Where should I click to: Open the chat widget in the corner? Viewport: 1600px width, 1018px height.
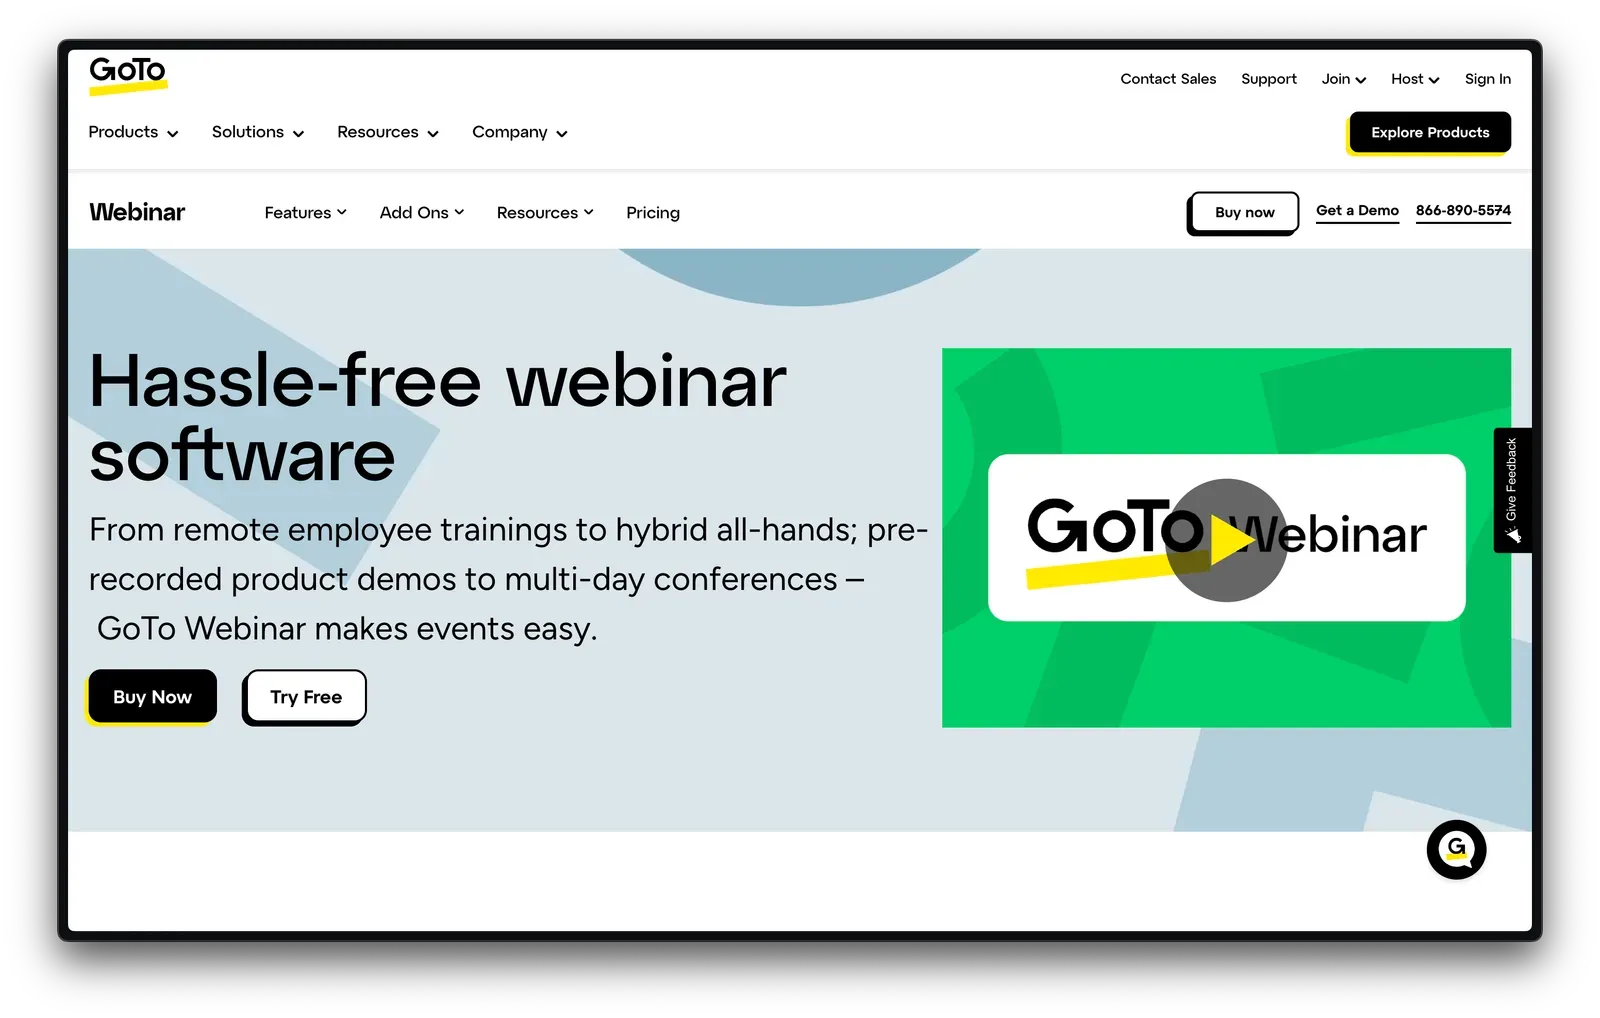tap(1457, 850)
